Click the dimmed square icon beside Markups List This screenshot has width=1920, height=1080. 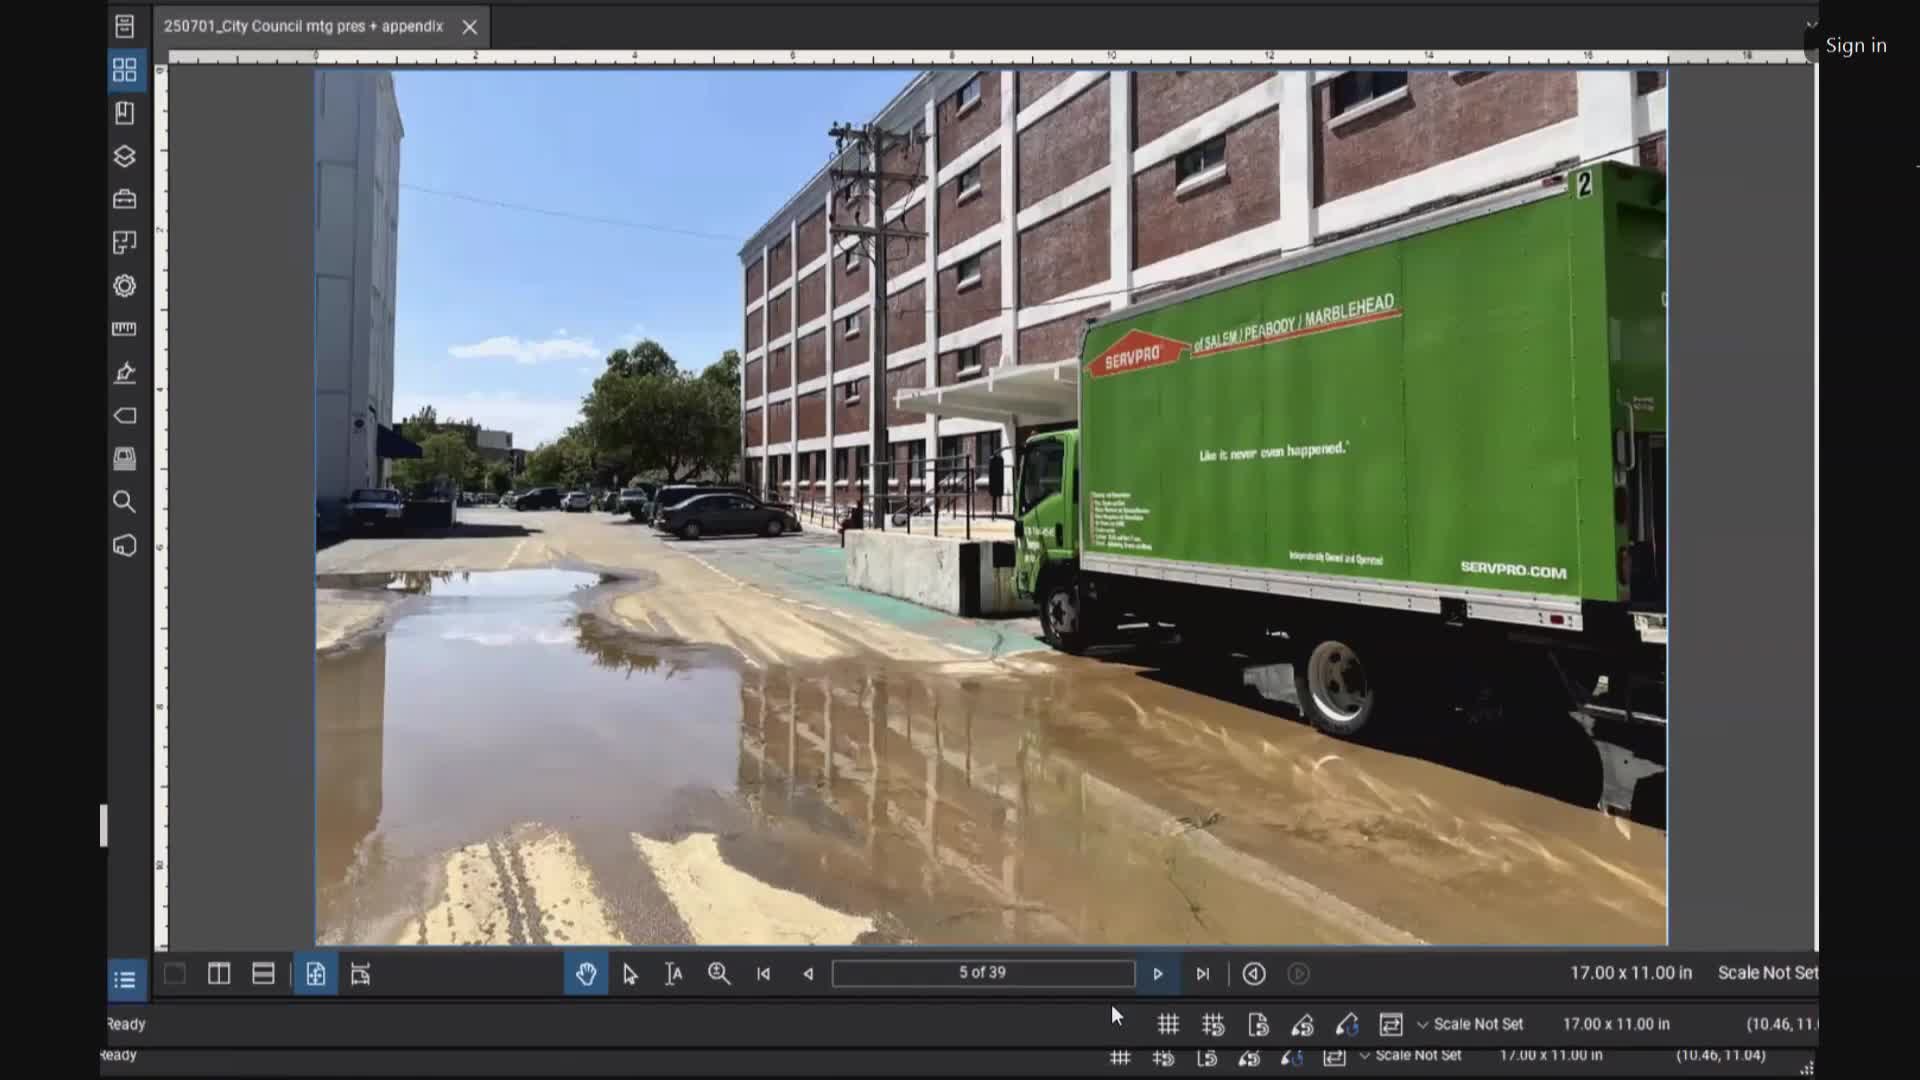(175, 974)
